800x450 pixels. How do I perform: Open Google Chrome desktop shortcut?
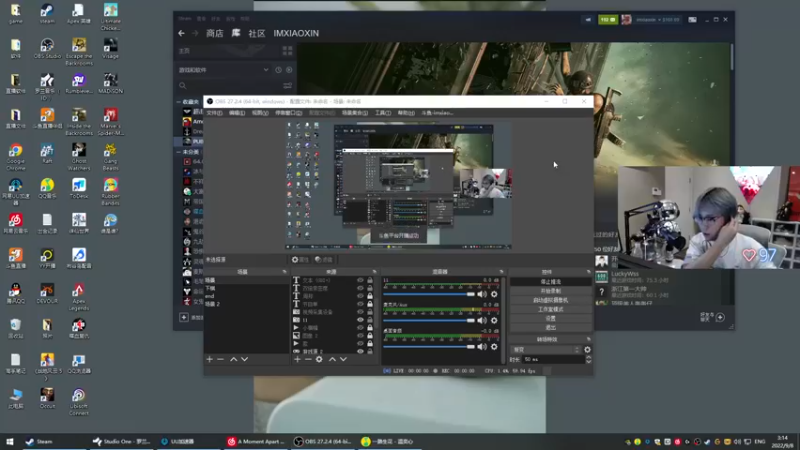point(15,157)
